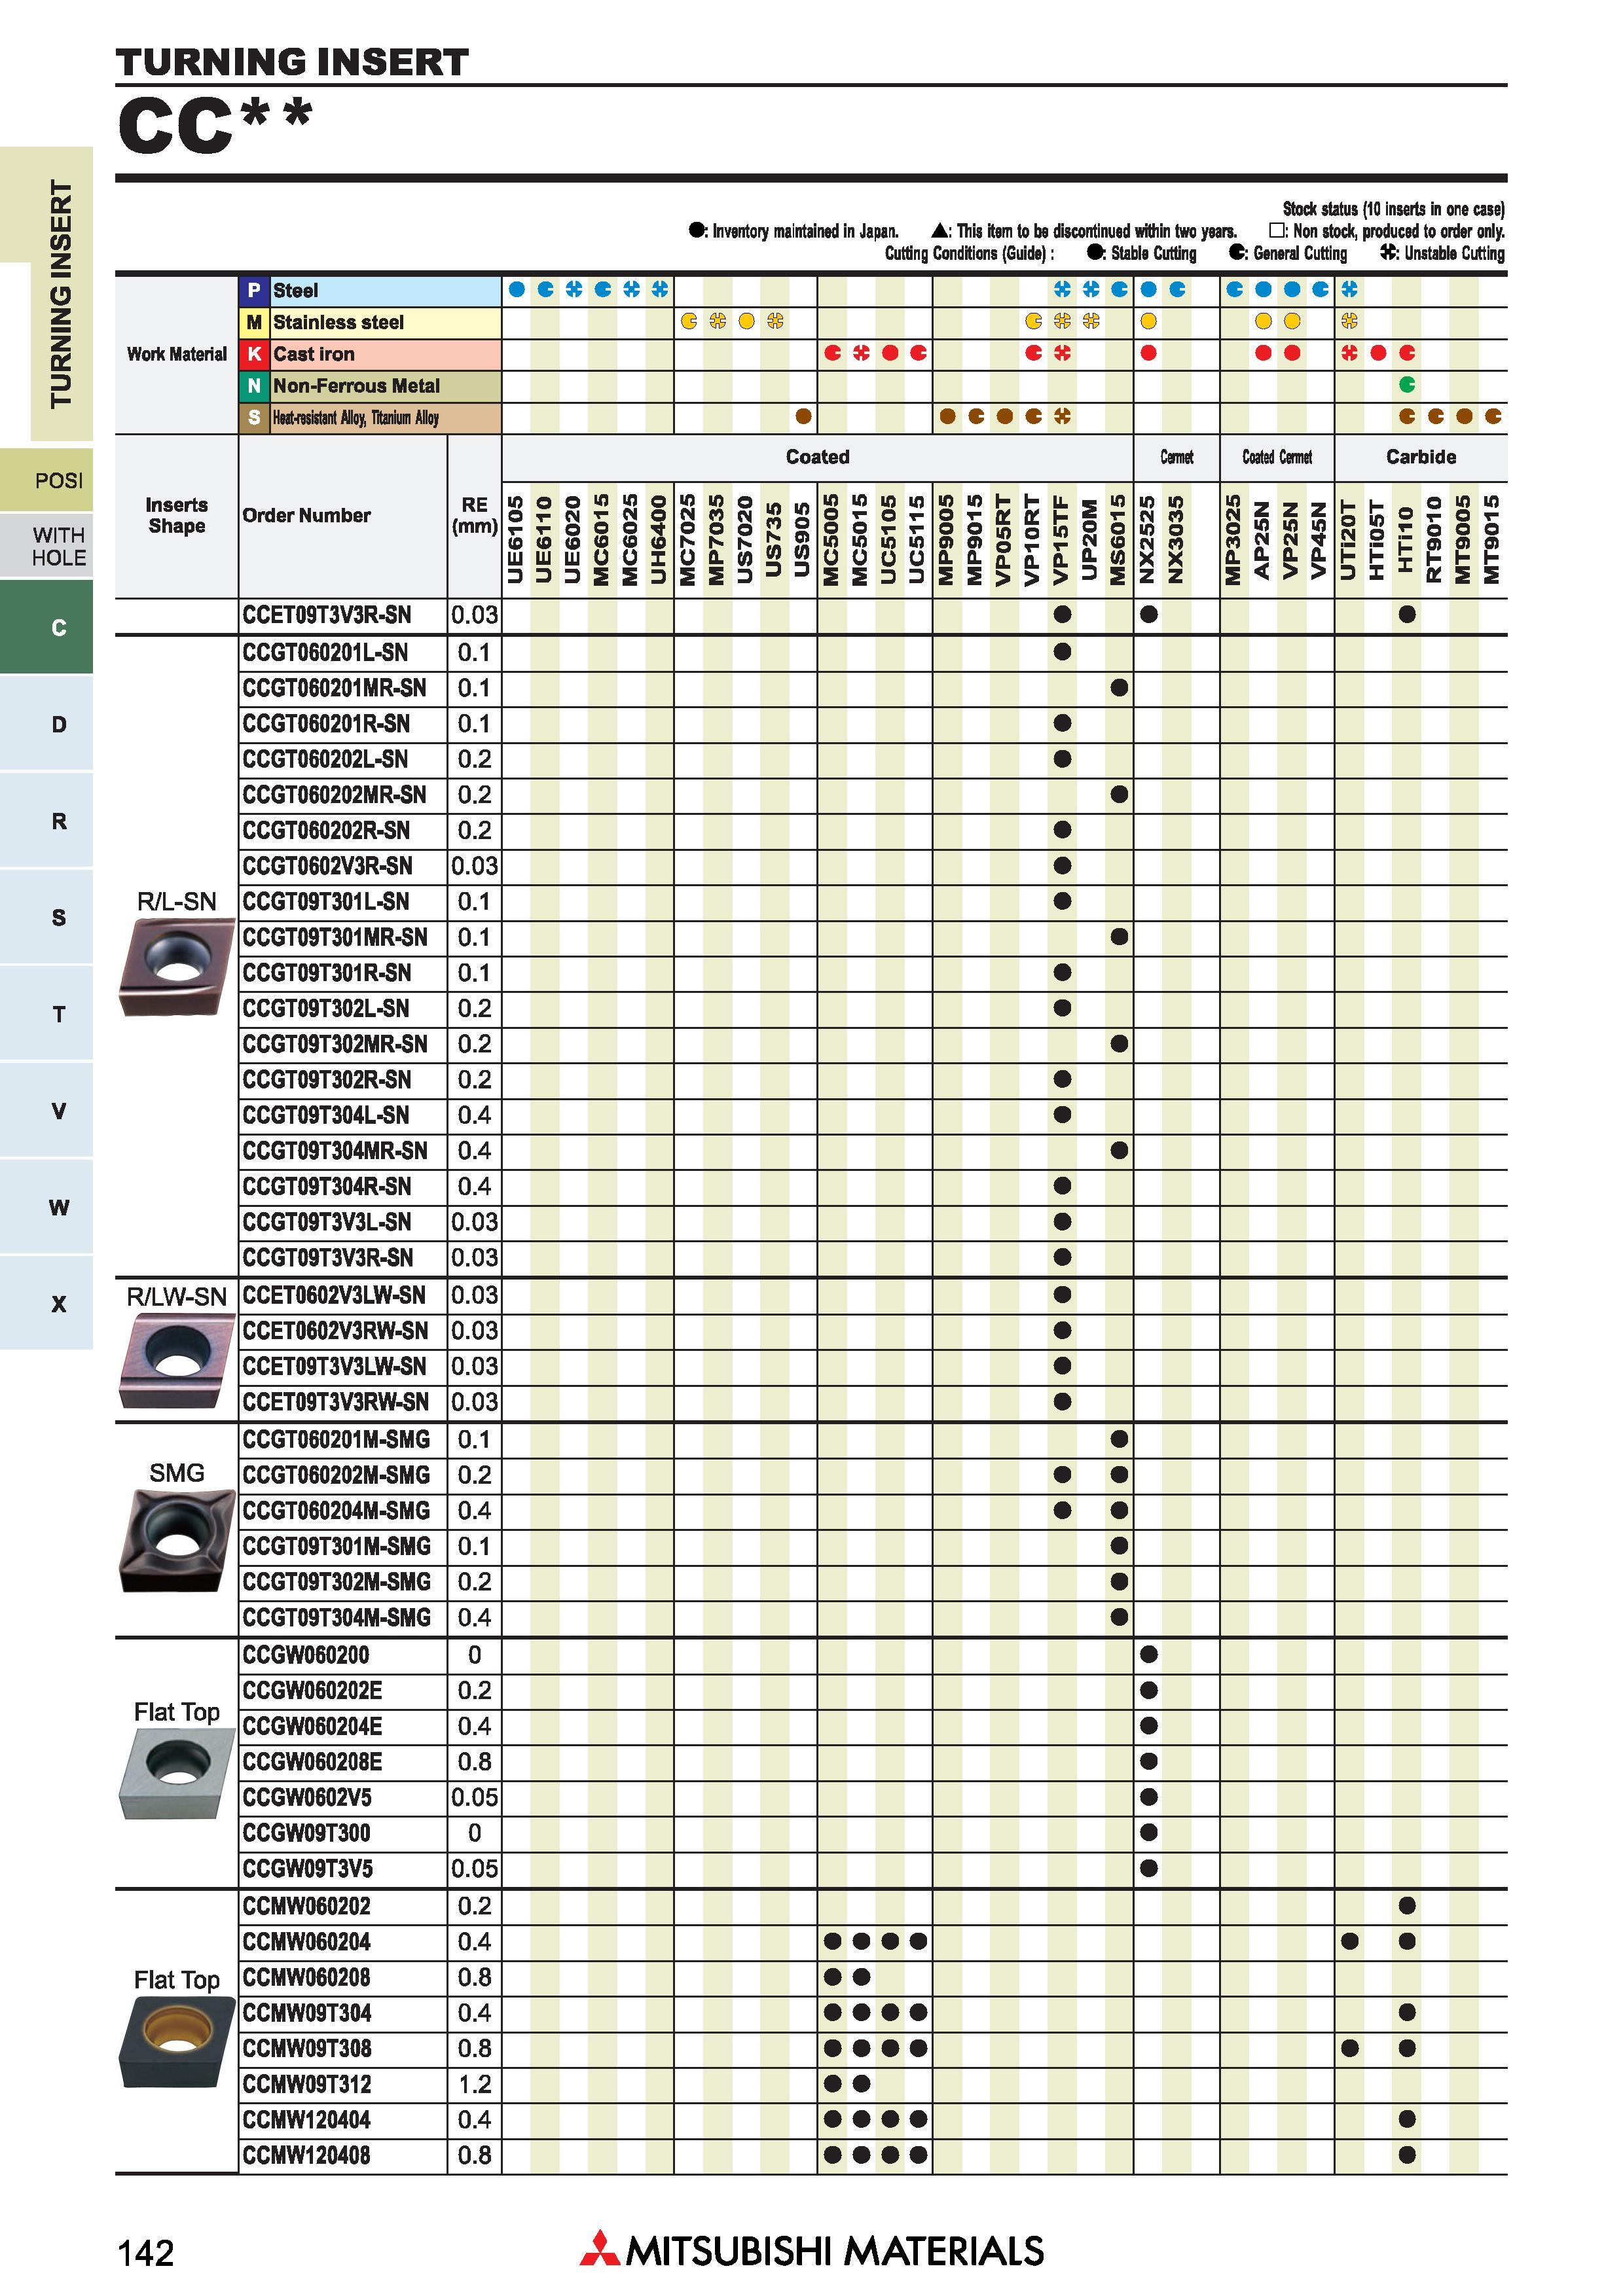1623x2296 pixels.
Task: Click the MS6015 grade column header
Action: point(1119,540)
